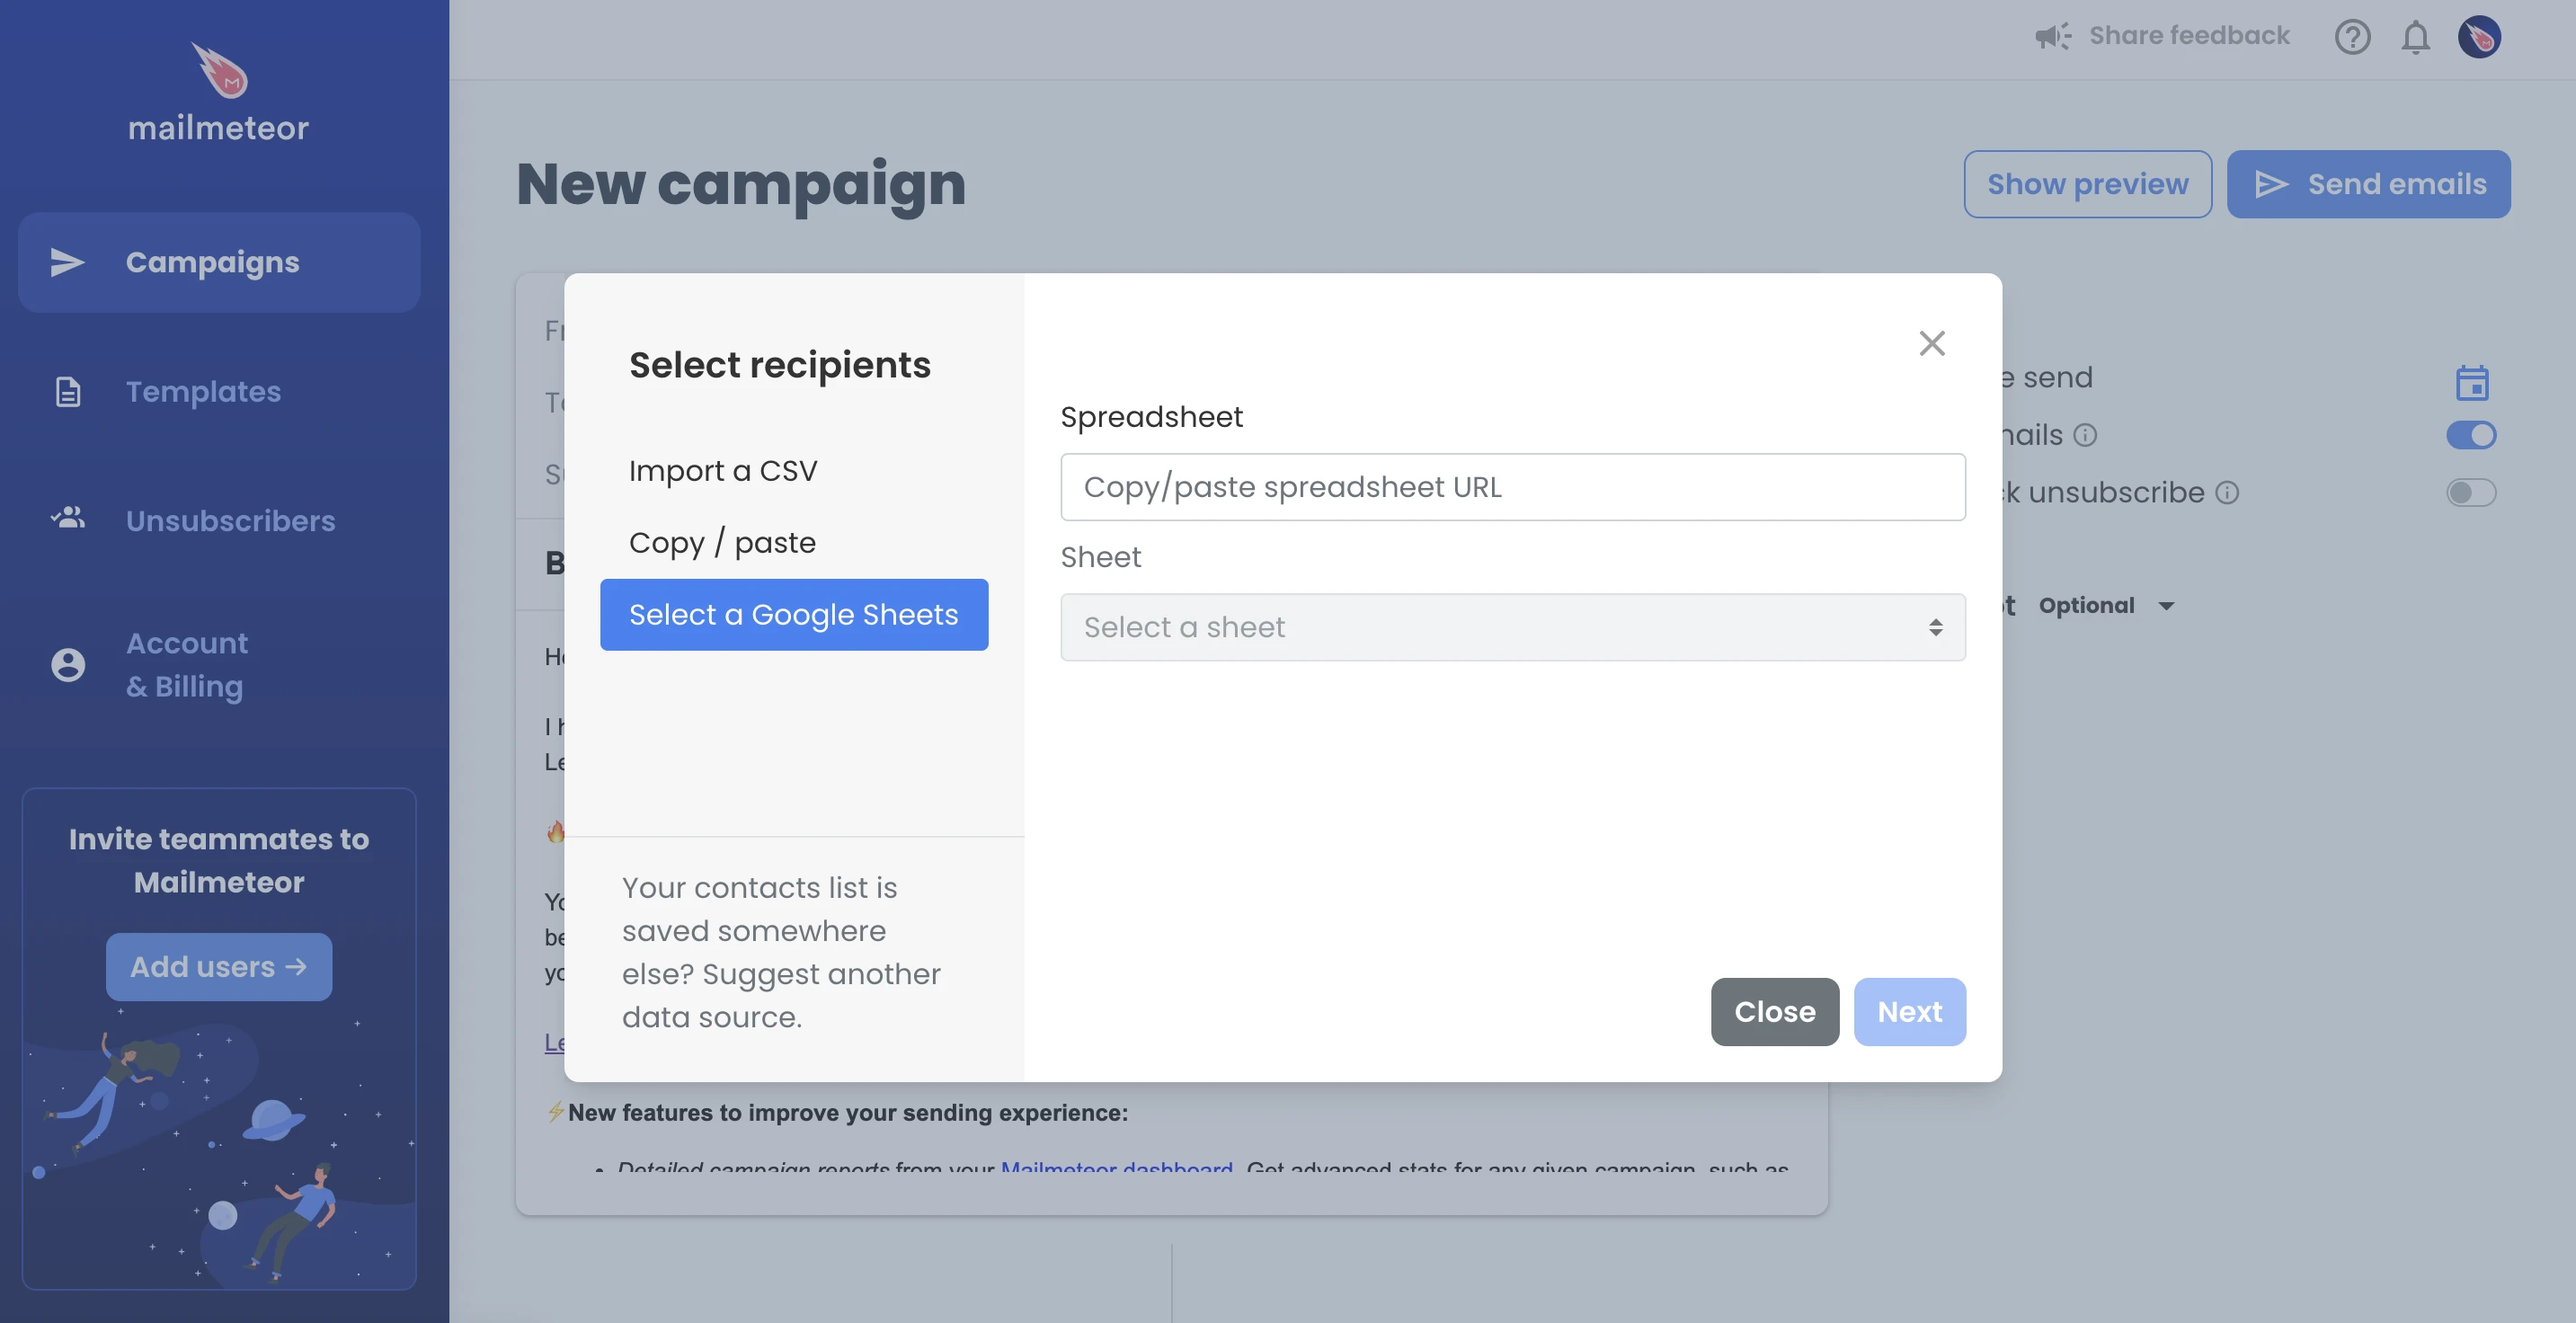Select a sheet from the dropdown
Viewport: 2576px width, 1323px height.
pyautogui.click(x=1514, y=626)
